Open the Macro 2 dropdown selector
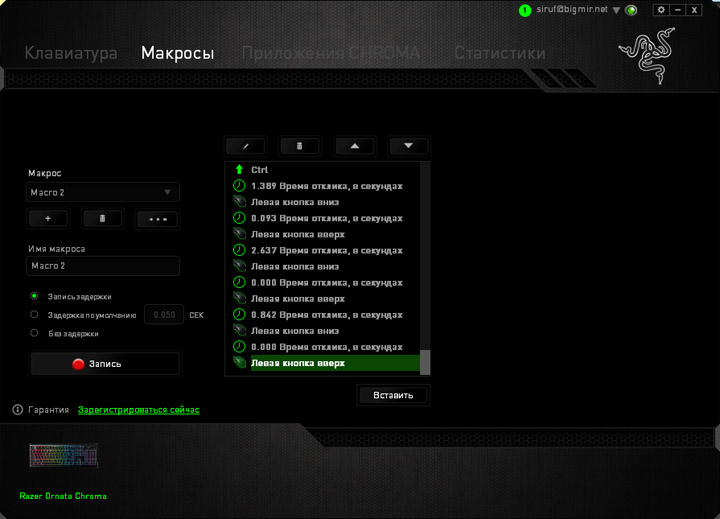 point(103,192)
